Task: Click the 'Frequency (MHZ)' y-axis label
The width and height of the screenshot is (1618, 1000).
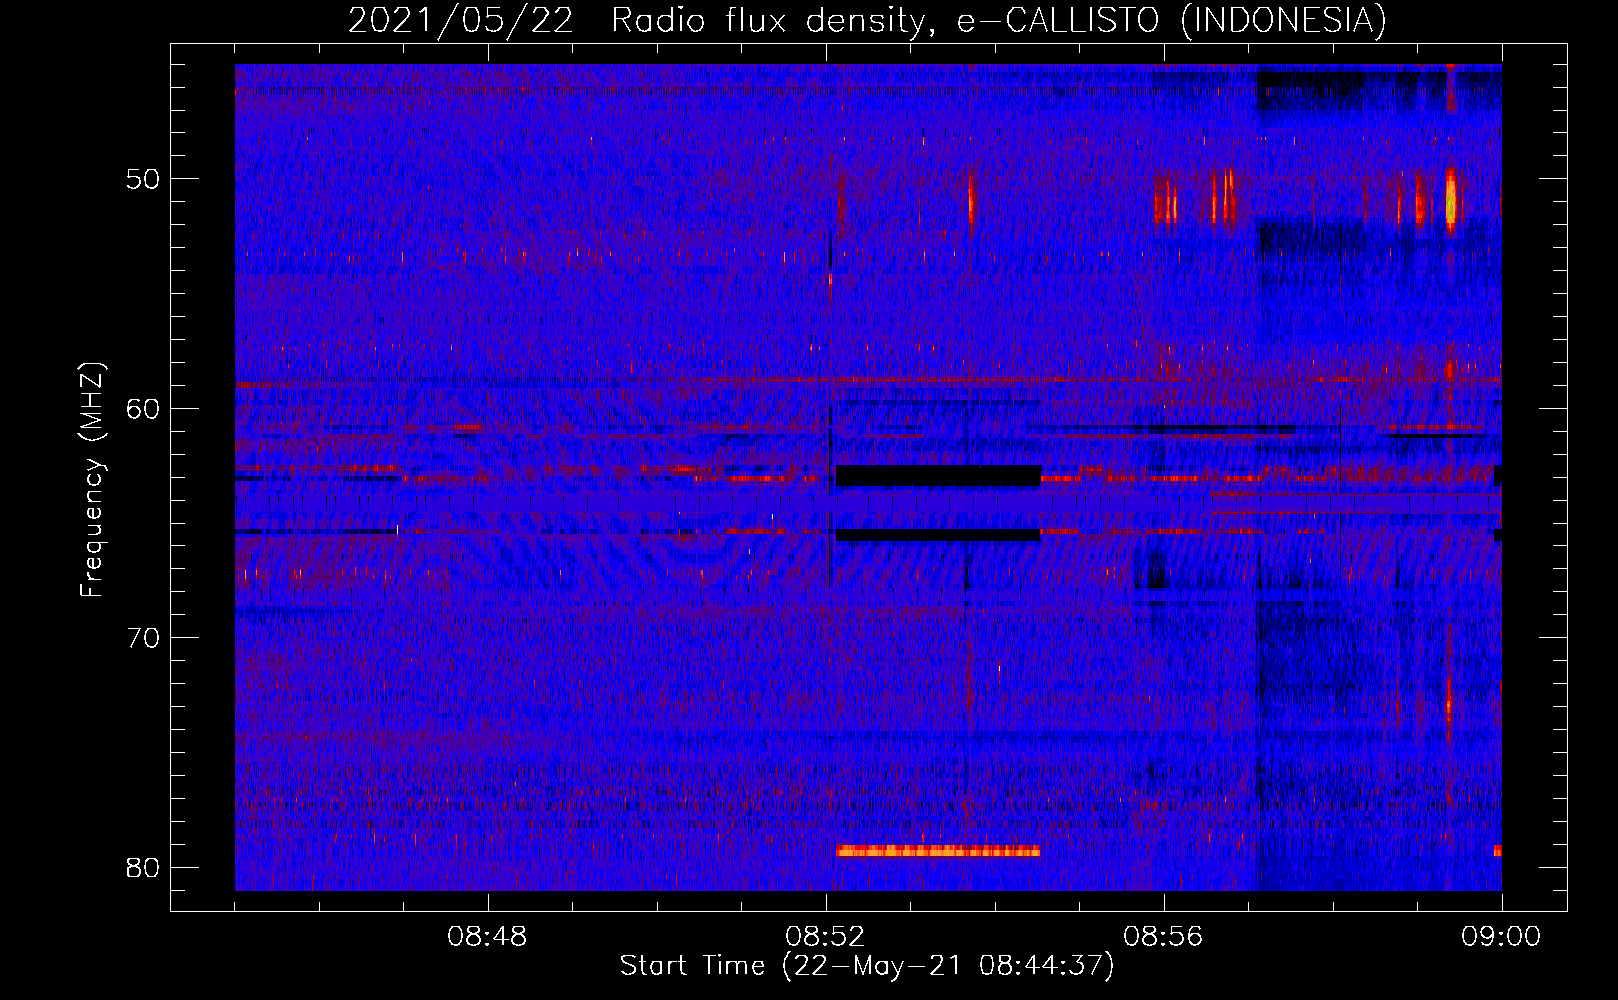Action: click(x=92, y=480)
